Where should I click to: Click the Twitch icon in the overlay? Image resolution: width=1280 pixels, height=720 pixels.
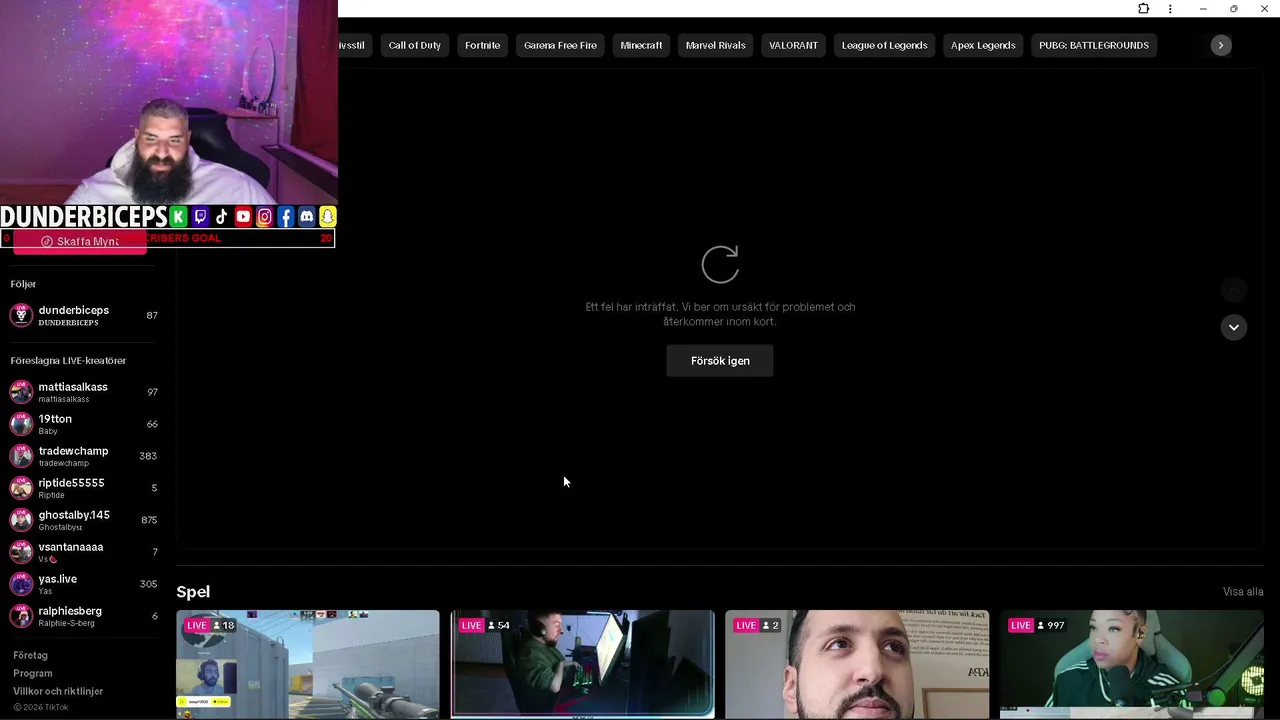(200, 217)
